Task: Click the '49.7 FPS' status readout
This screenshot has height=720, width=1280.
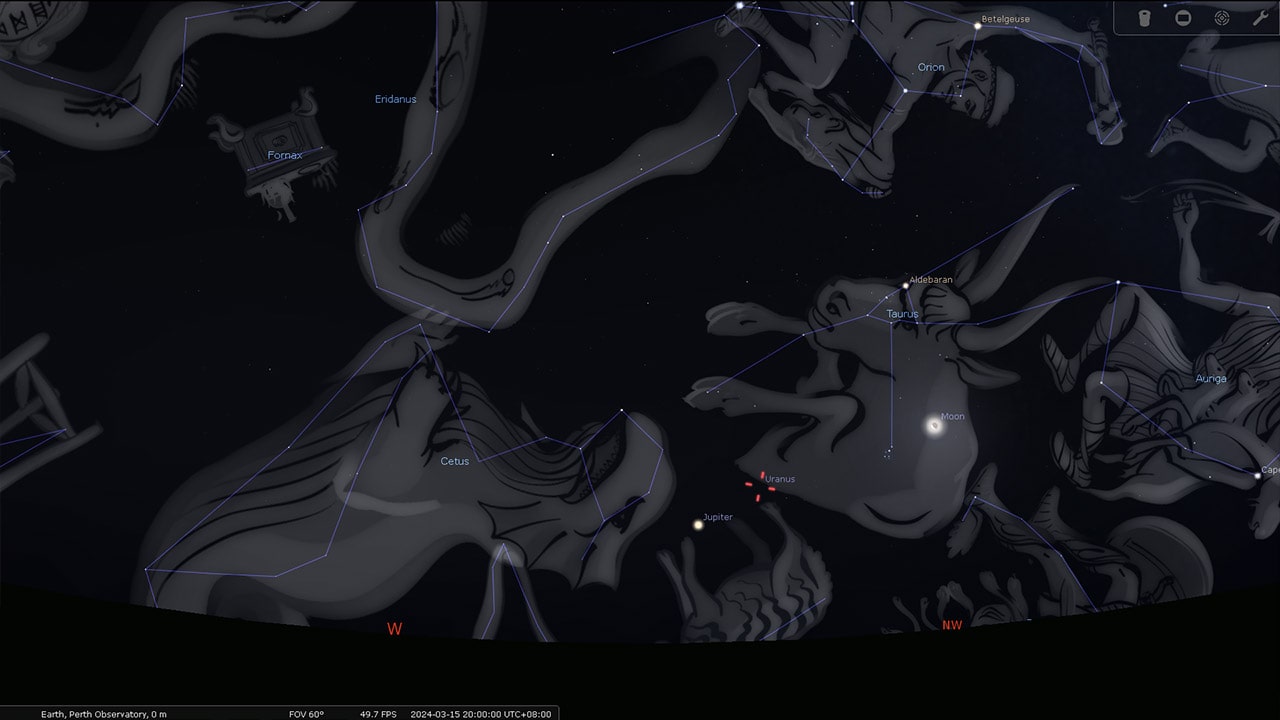Action: (x=378, y=714)
